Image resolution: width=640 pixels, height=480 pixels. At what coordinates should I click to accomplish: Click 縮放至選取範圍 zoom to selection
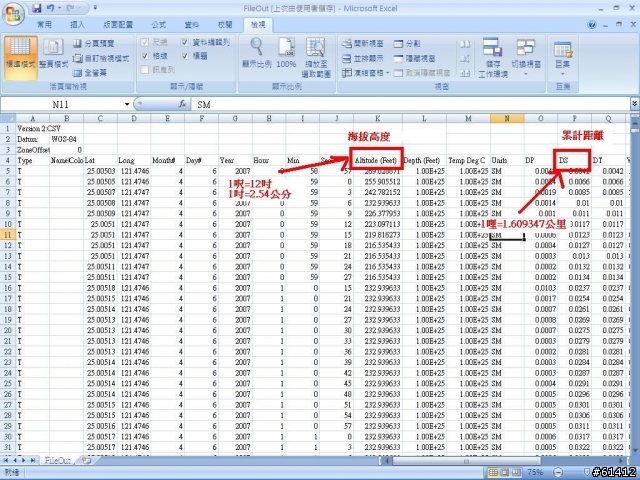(x=316, y=57)
